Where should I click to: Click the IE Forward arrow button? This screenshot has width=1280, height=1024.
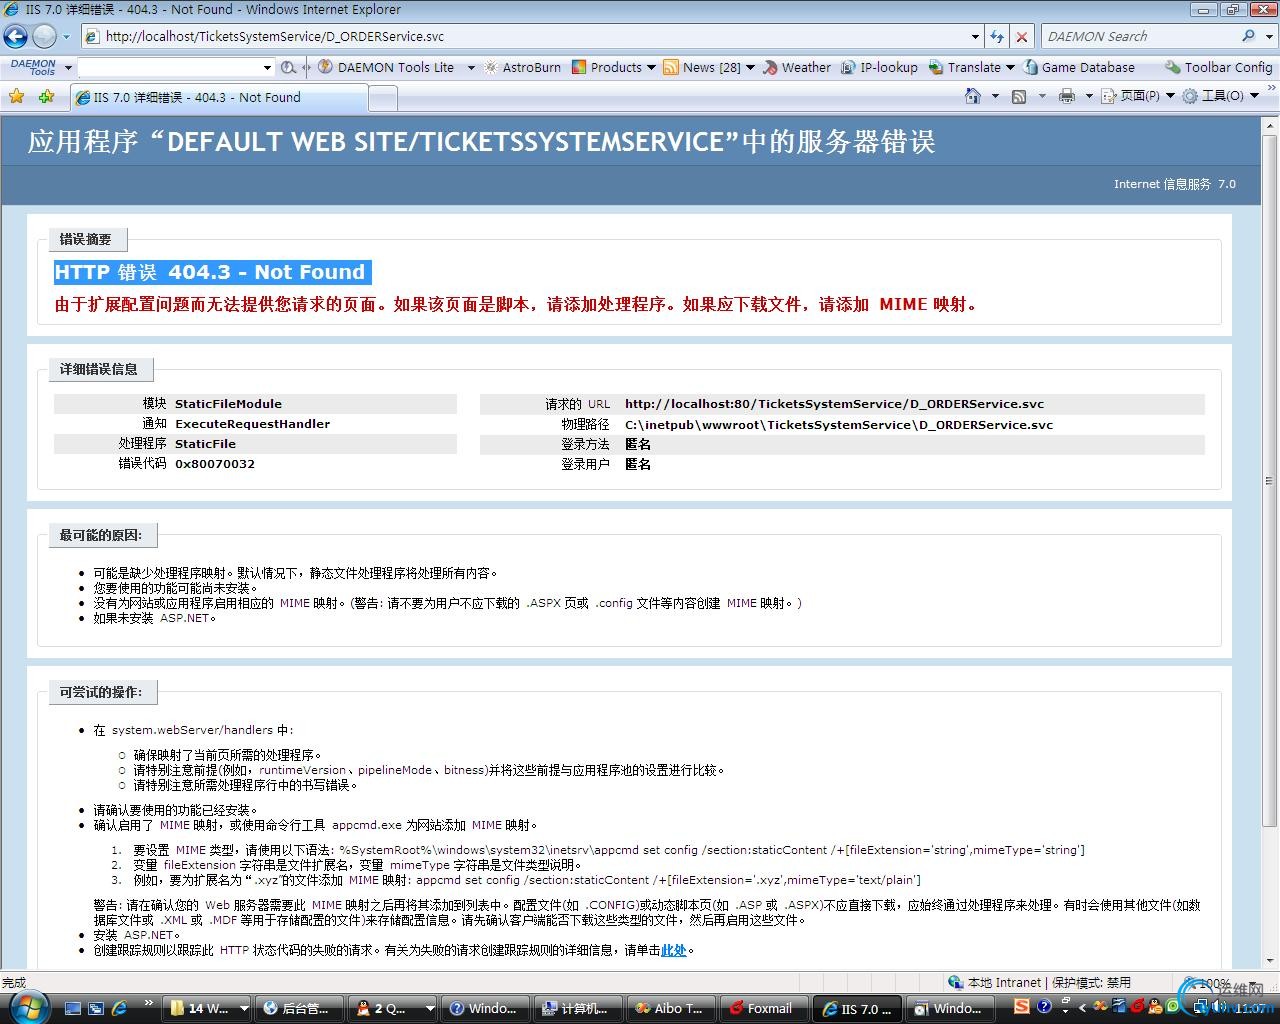(x=44, y=37)
